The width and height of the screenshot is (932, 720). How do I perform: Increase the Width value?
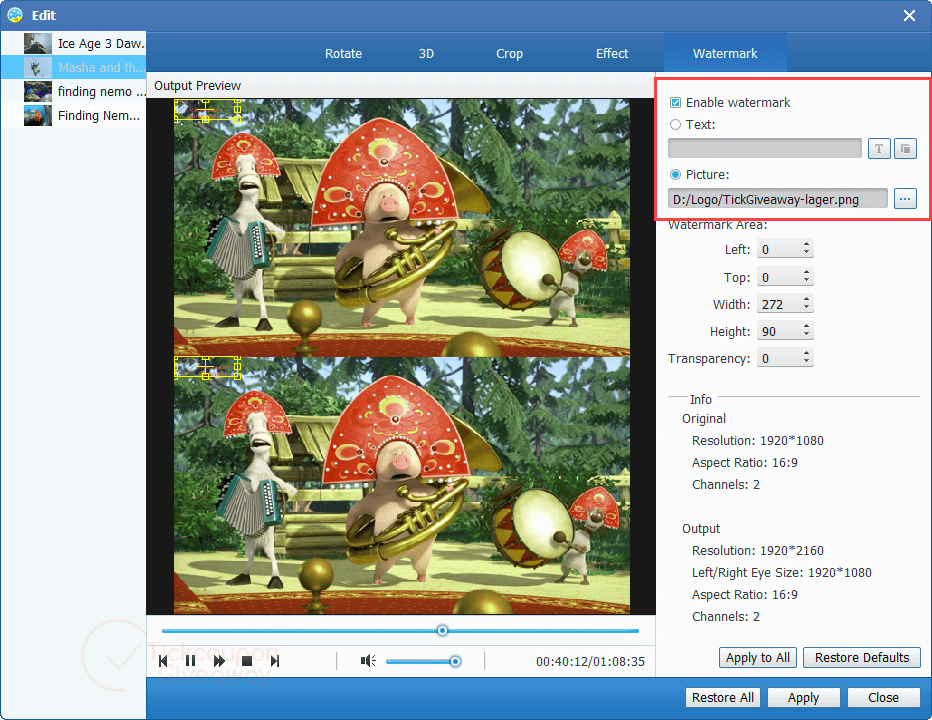[806, 299]
